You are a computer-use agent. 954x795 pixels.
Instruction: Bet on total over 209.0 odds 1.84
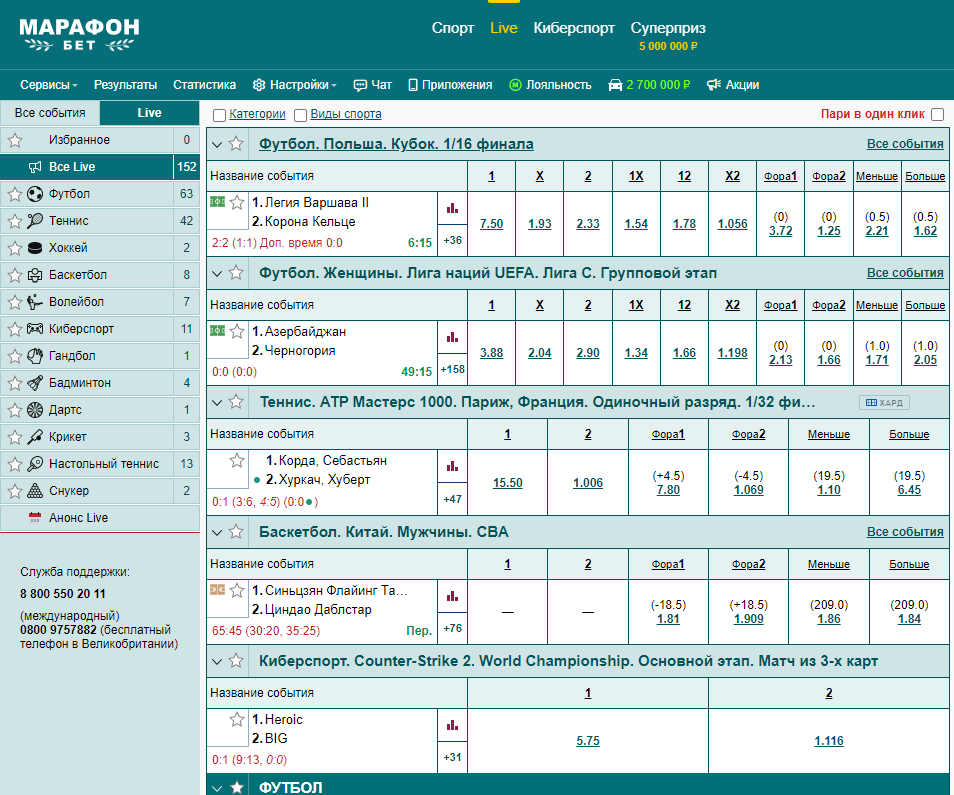(909, 619)
